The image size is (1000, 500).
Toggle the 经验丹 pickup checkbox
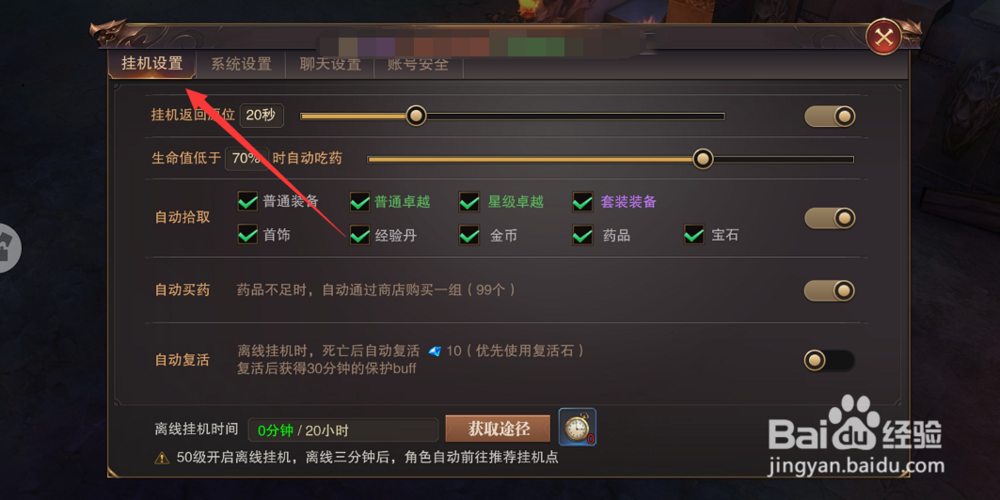(x=360, y=235)
